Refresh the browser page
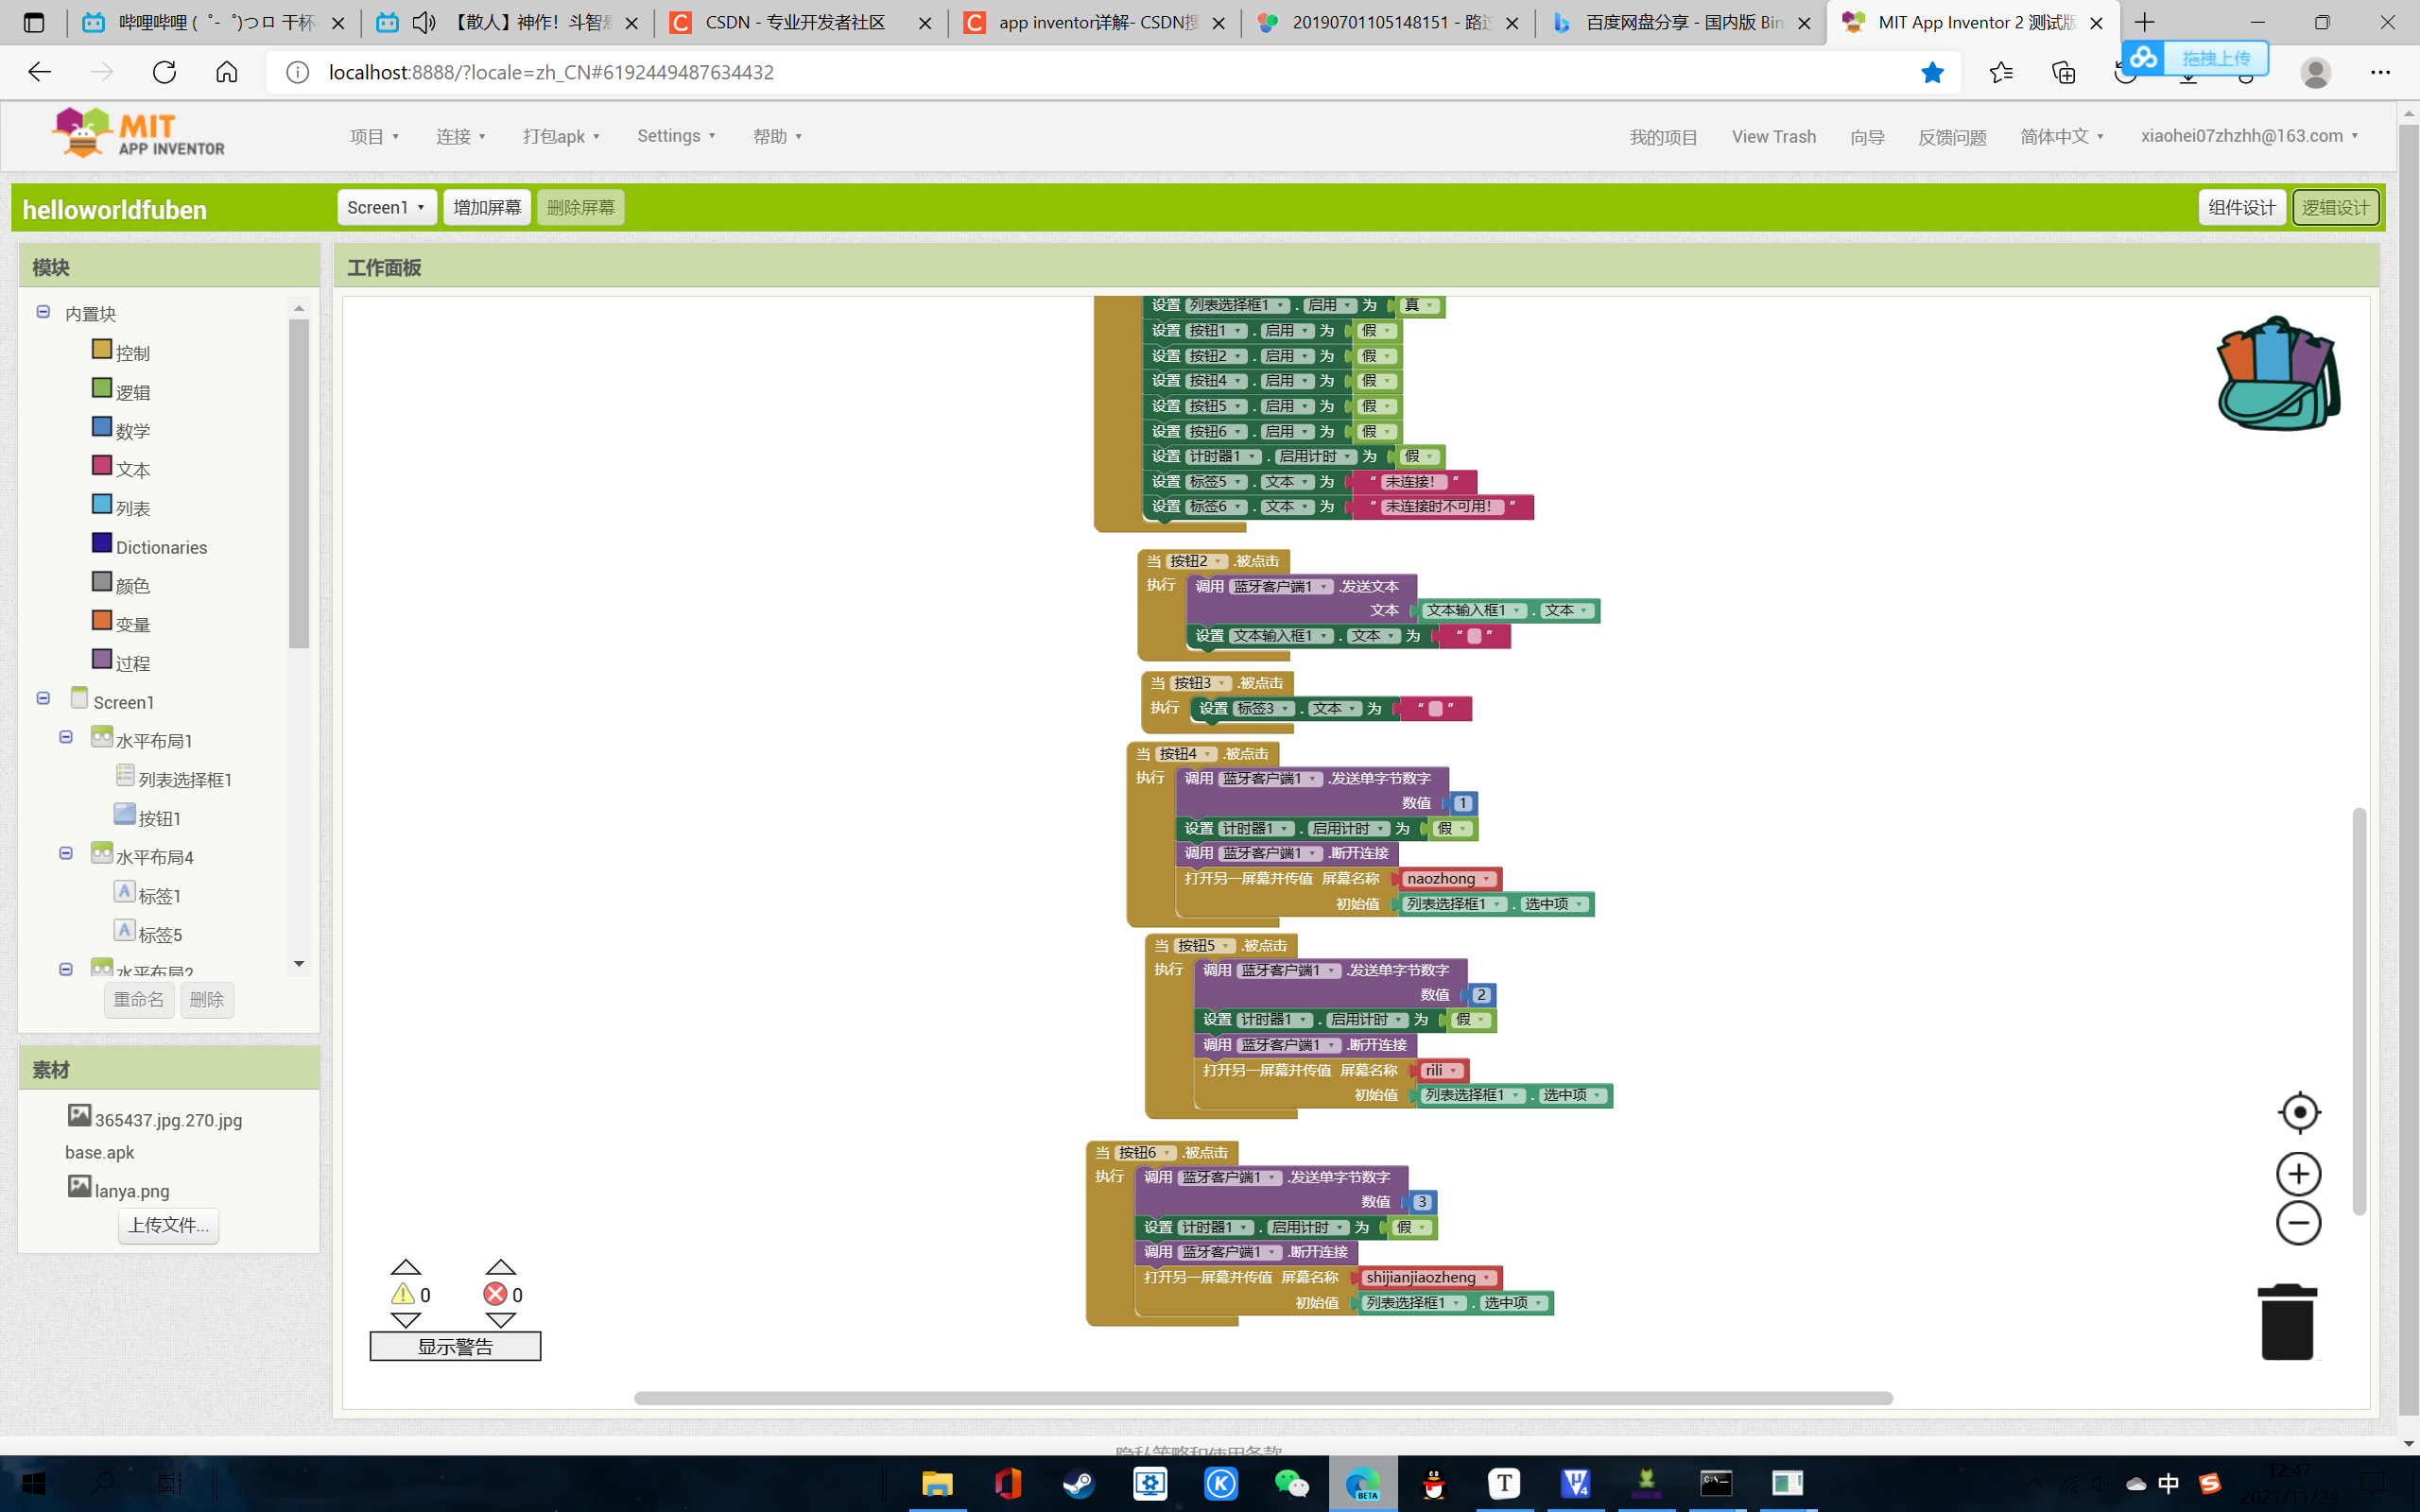The image size is (2420, 1512). [x=164, y=72]
